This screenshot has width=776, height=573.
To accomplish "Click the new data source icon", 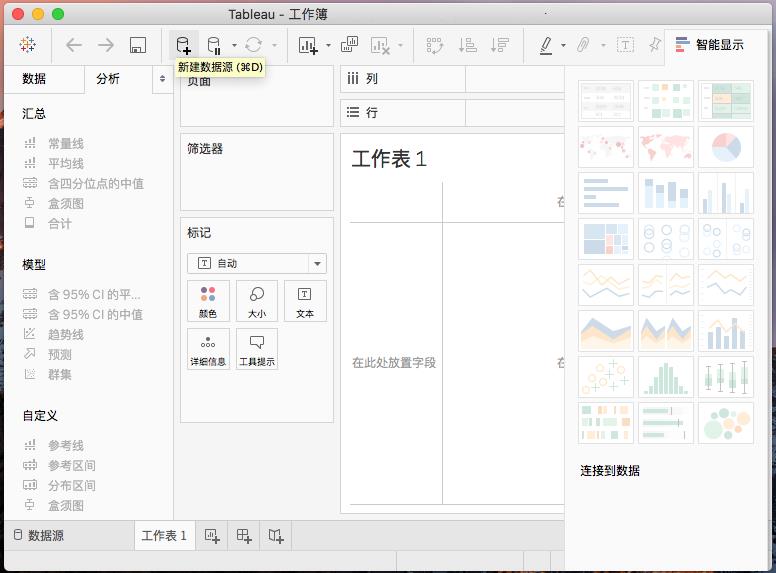I will tap(184, 45).
